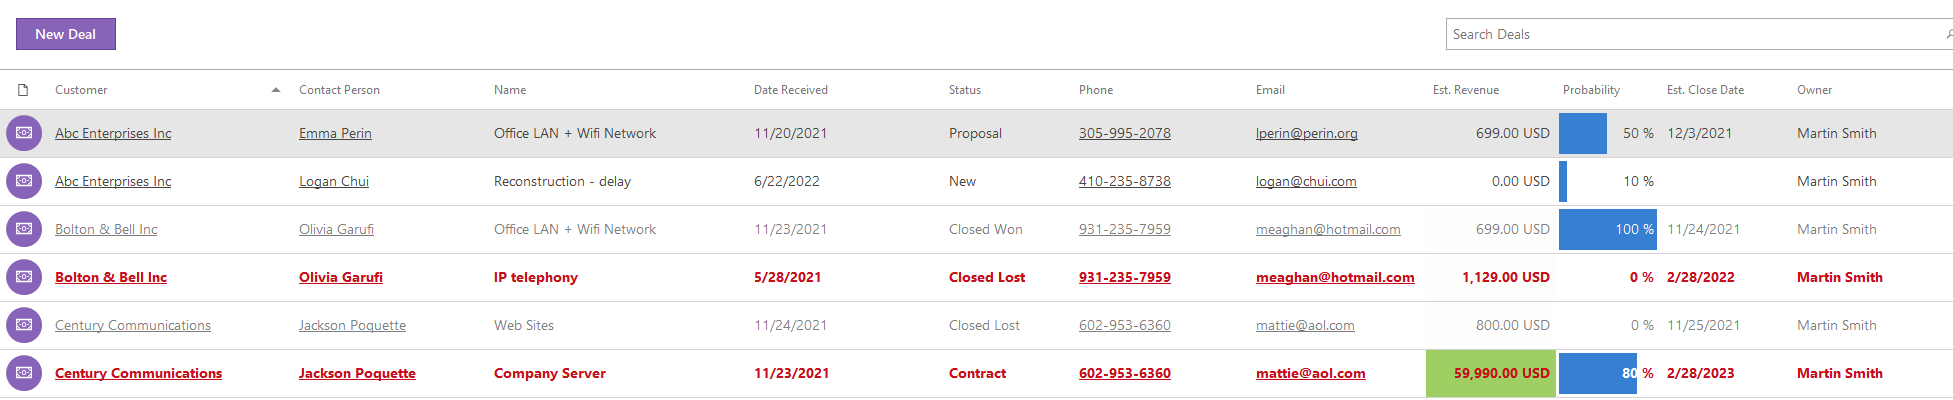Click deal icon for Web Sites row

click(24, 325)
